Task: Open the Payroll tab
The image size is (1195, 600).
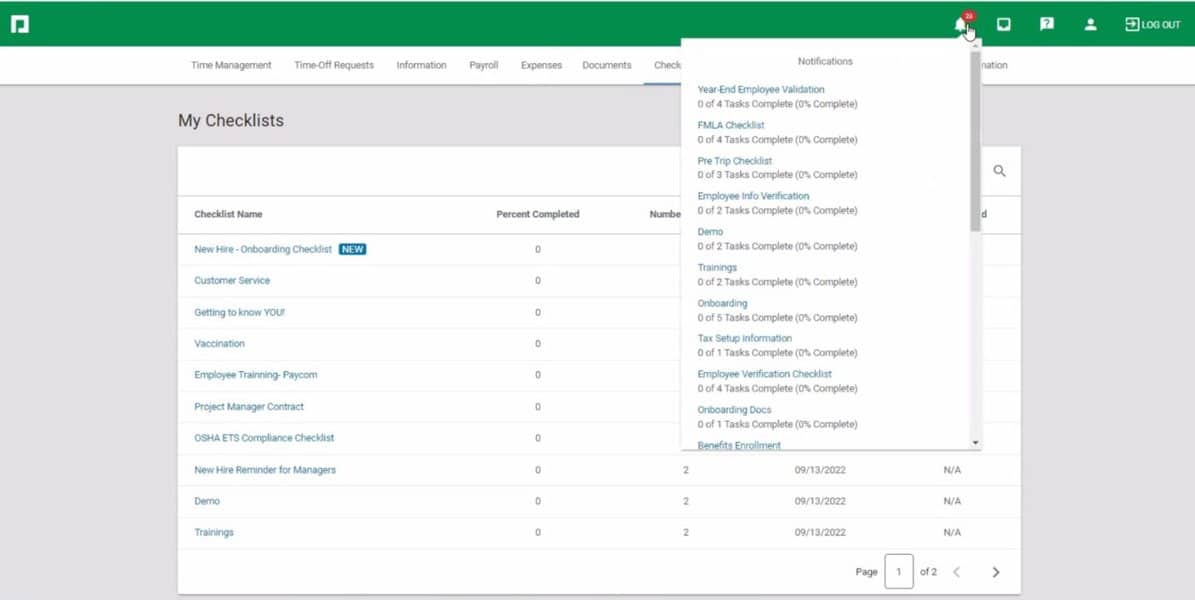Action: [484, 65]
